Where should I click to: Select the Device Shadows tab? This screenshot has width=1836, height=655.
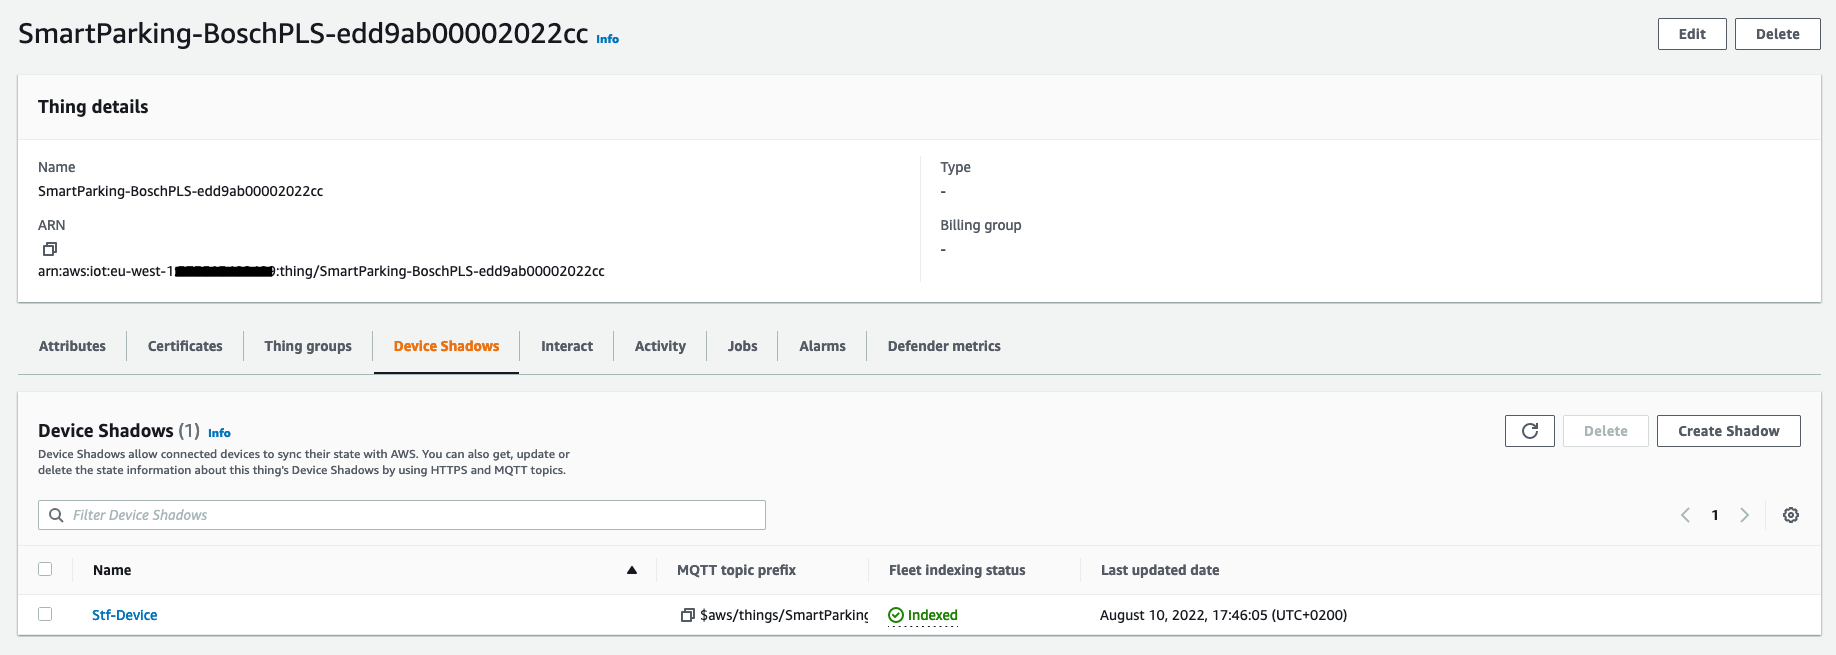tap(446, 346)
